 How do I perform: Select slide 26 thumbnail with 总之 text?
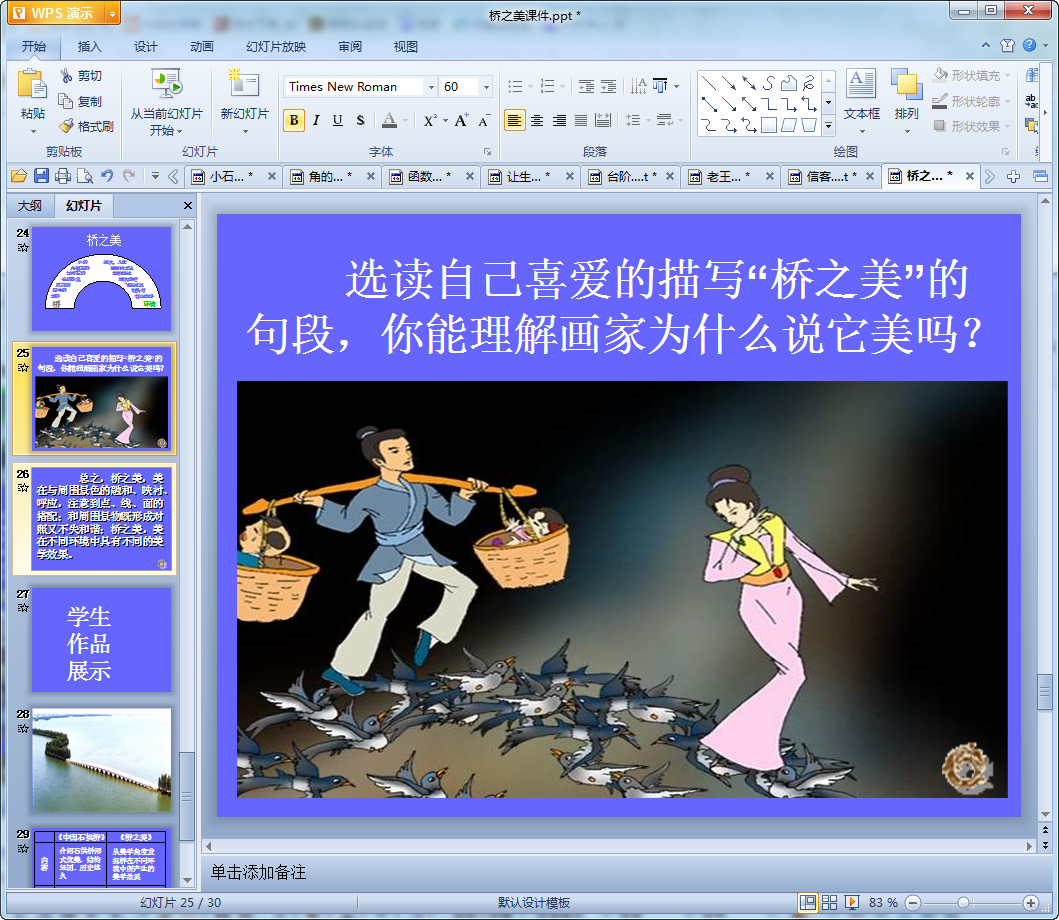[101, 519]
